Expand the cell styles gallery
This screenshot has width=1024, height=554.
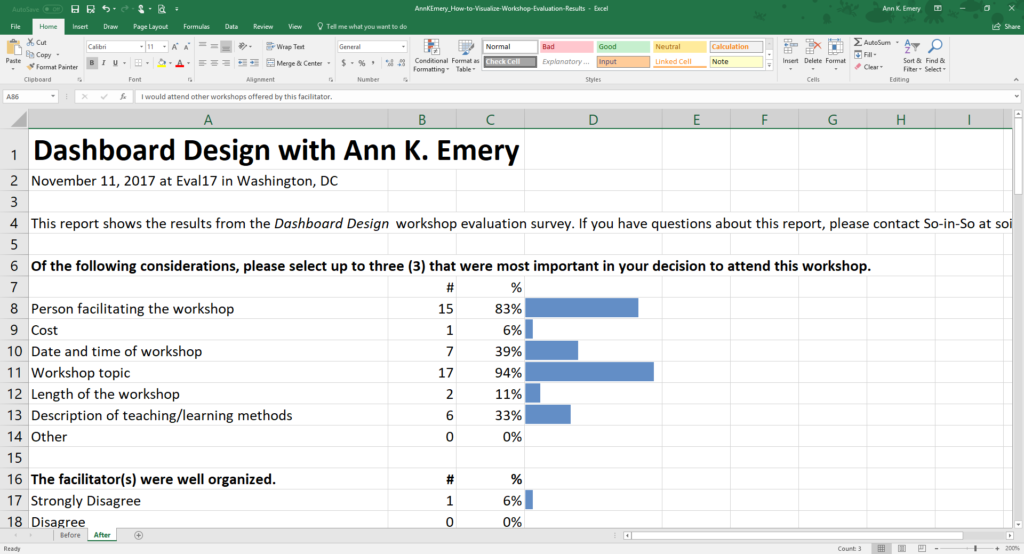click(x=769, y=65)
